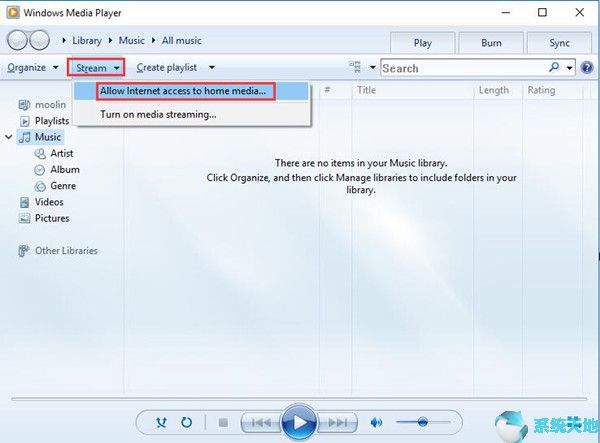Select Album under Music
The width and height of the screenshot is (600, 443).
65,169
